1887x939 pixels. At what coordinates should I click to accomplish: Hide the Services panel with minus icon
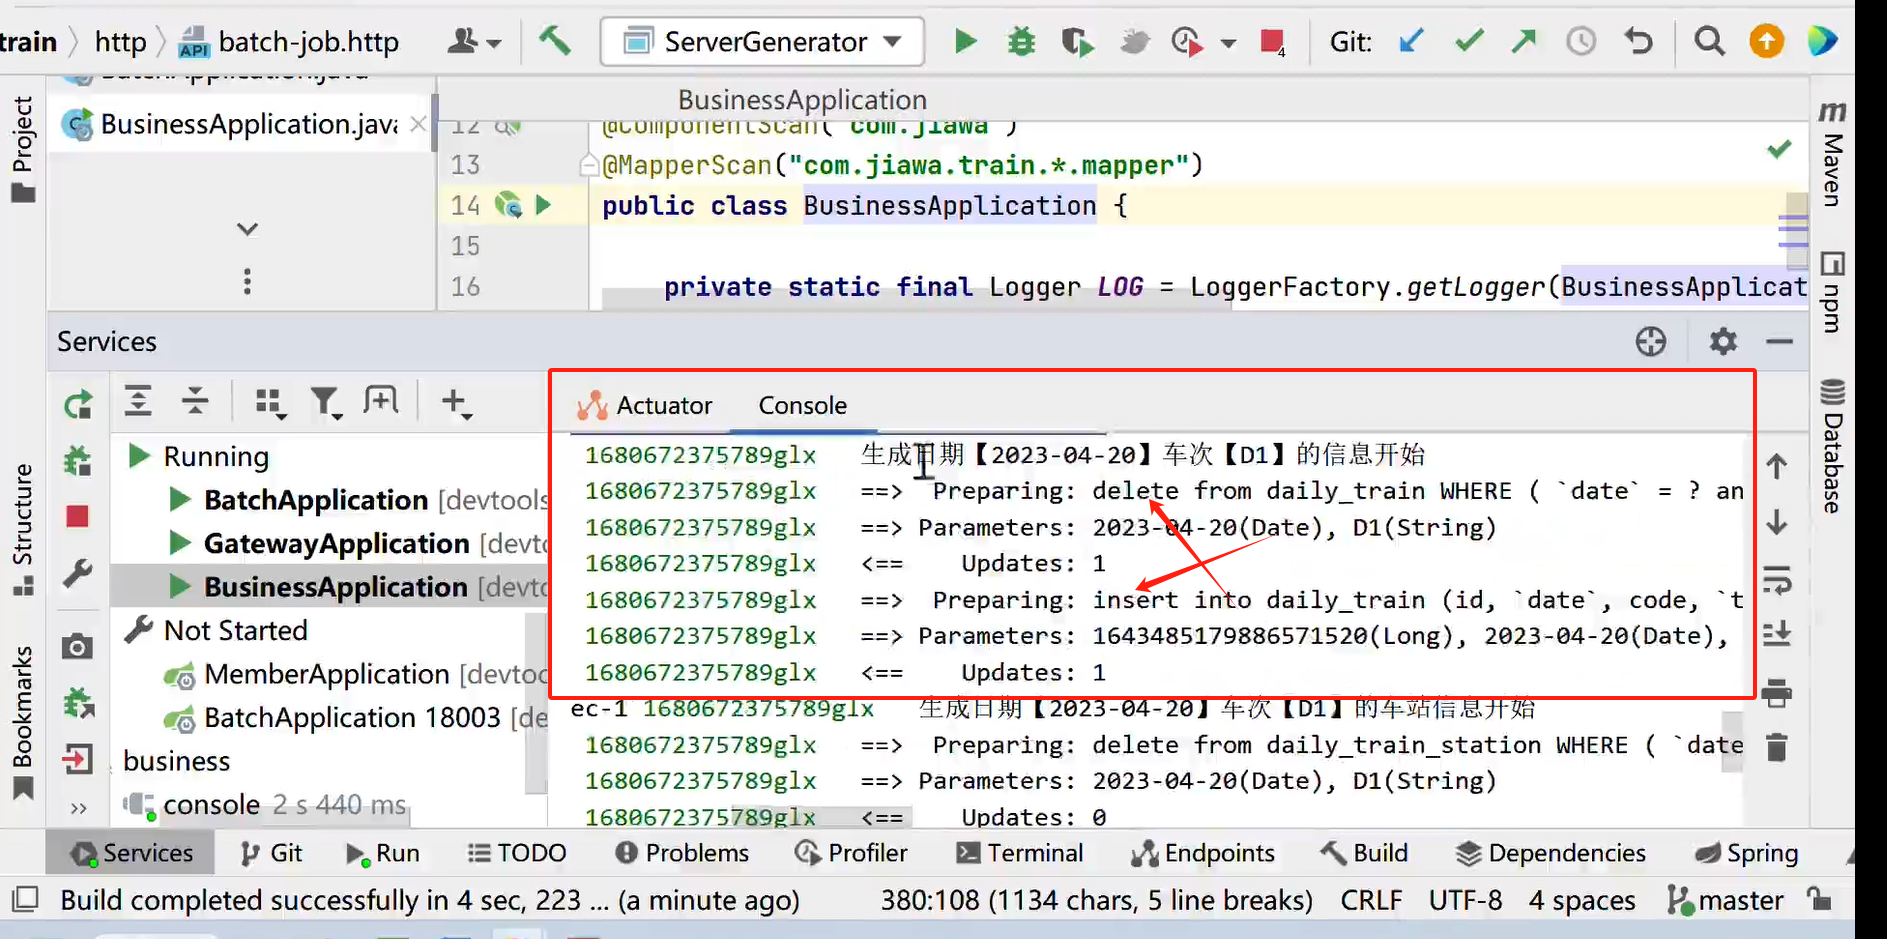pos(1779,341)
